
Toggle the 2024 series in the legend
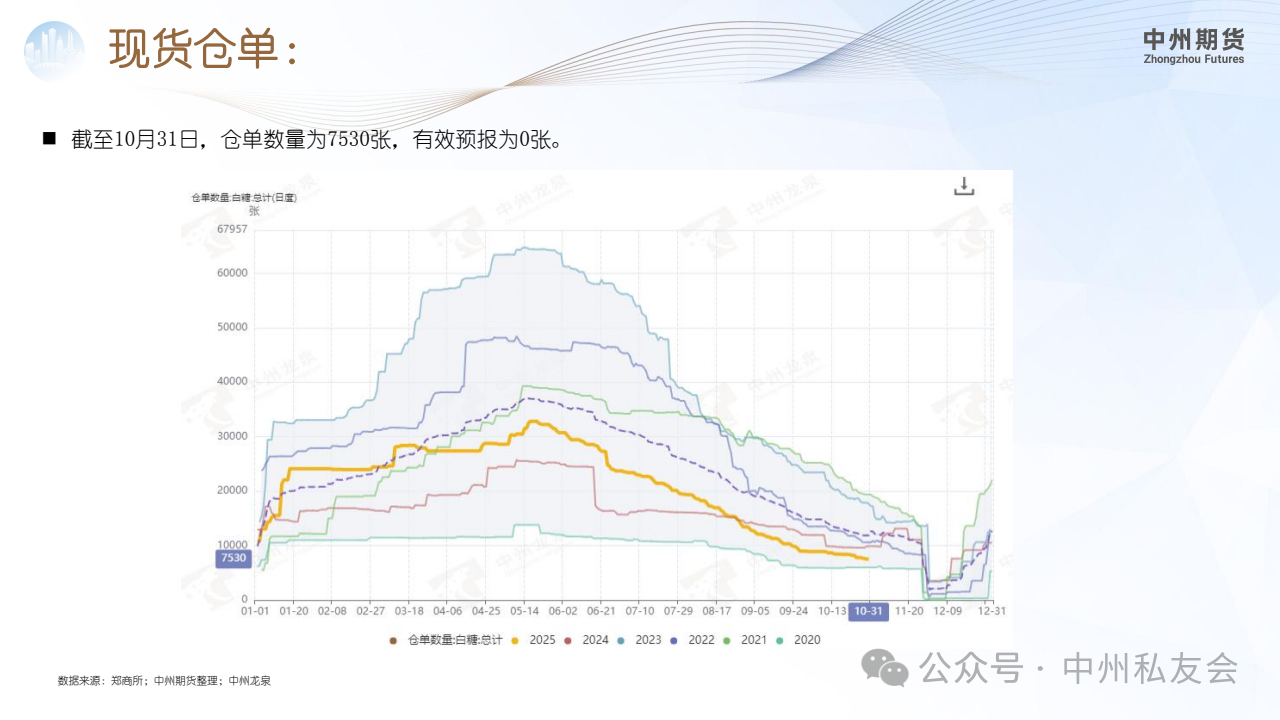(586, 639)
